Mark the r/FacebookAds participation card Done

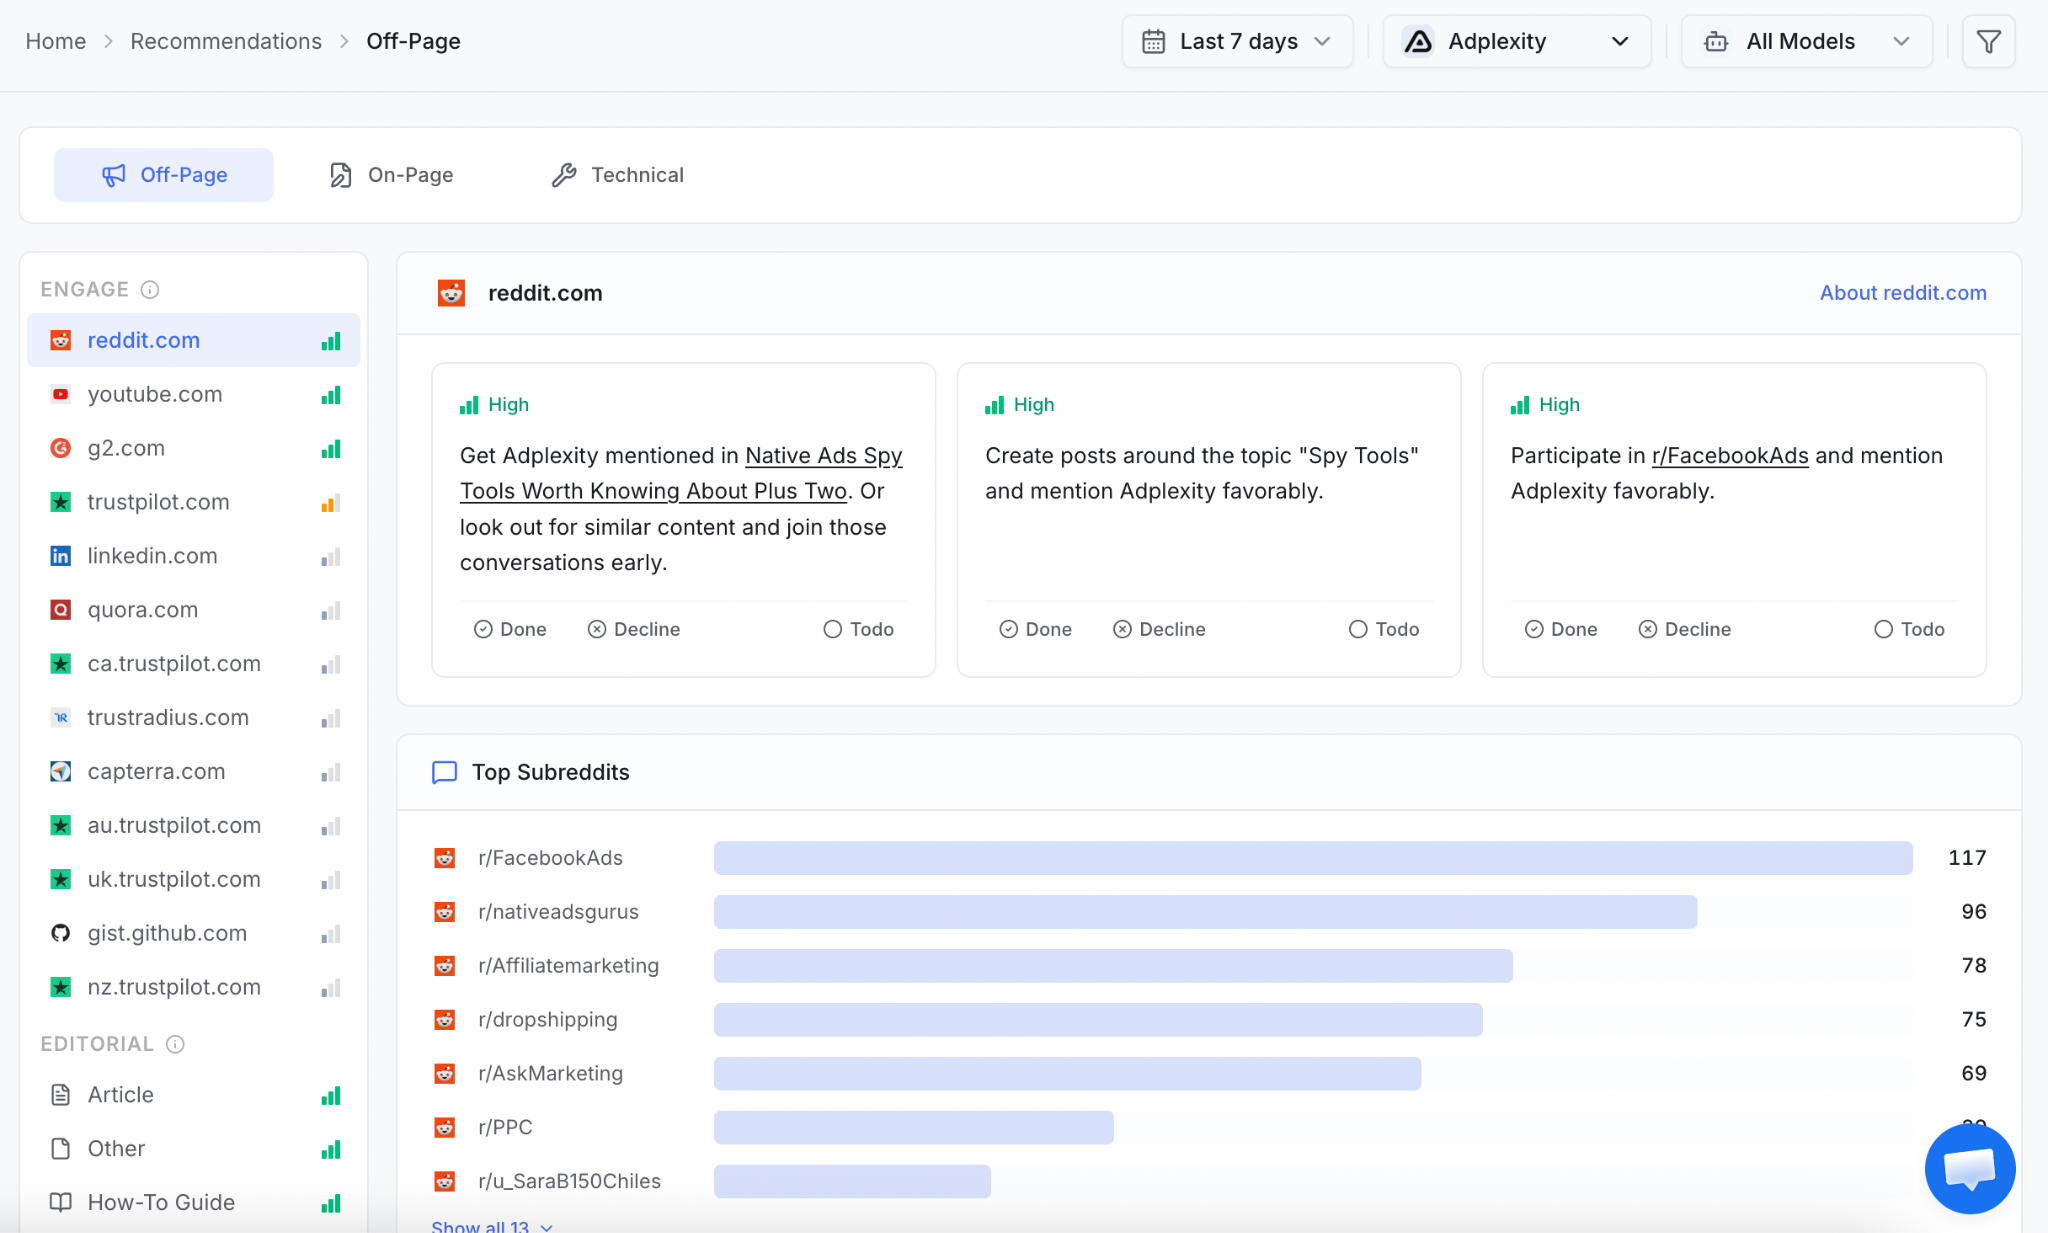[1561, 629]
